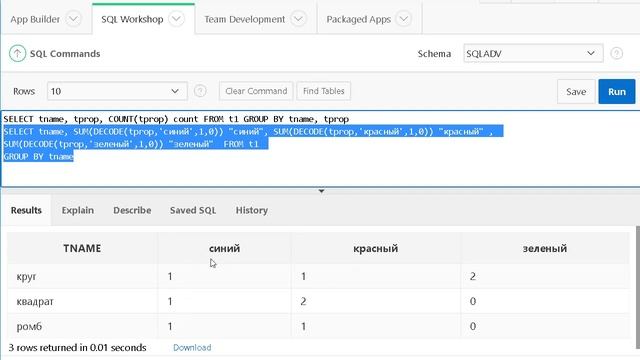Open the Packaged Apps tab

pyautogui.click(x=358, y=19)
